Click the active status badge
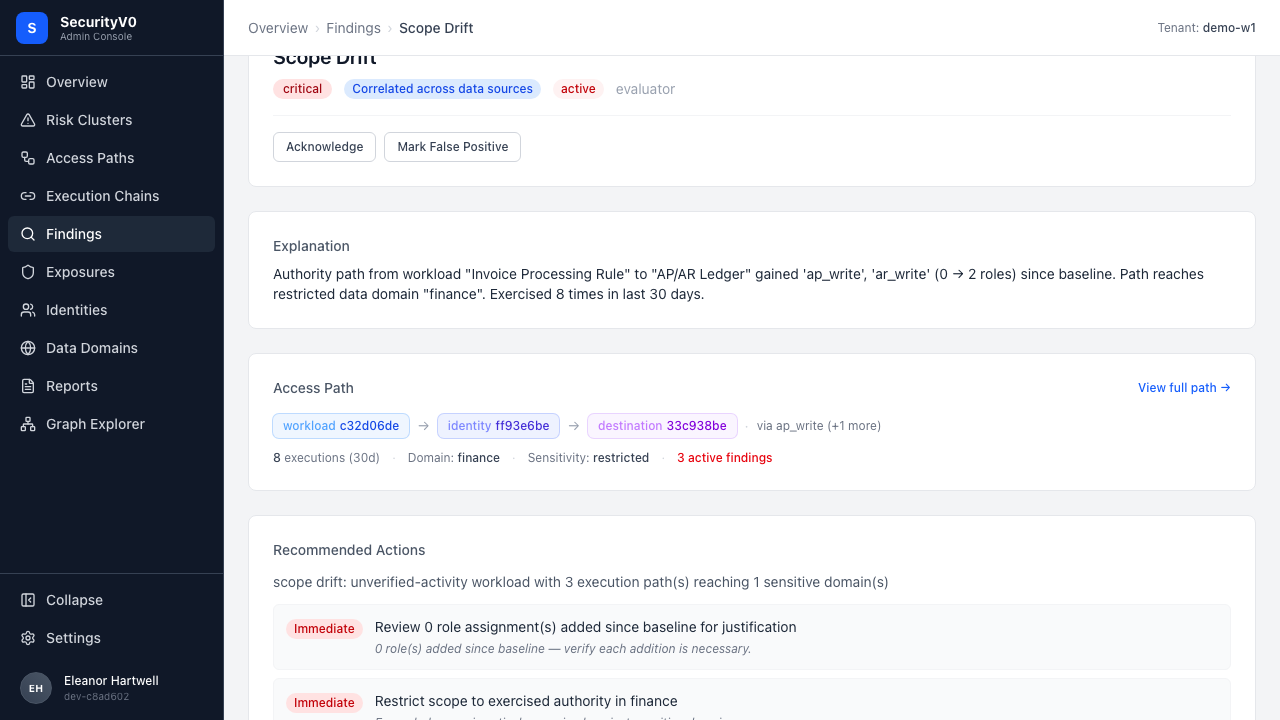Image resolution: width=1280 pixels, height=720 pixels. click(578, 89)
